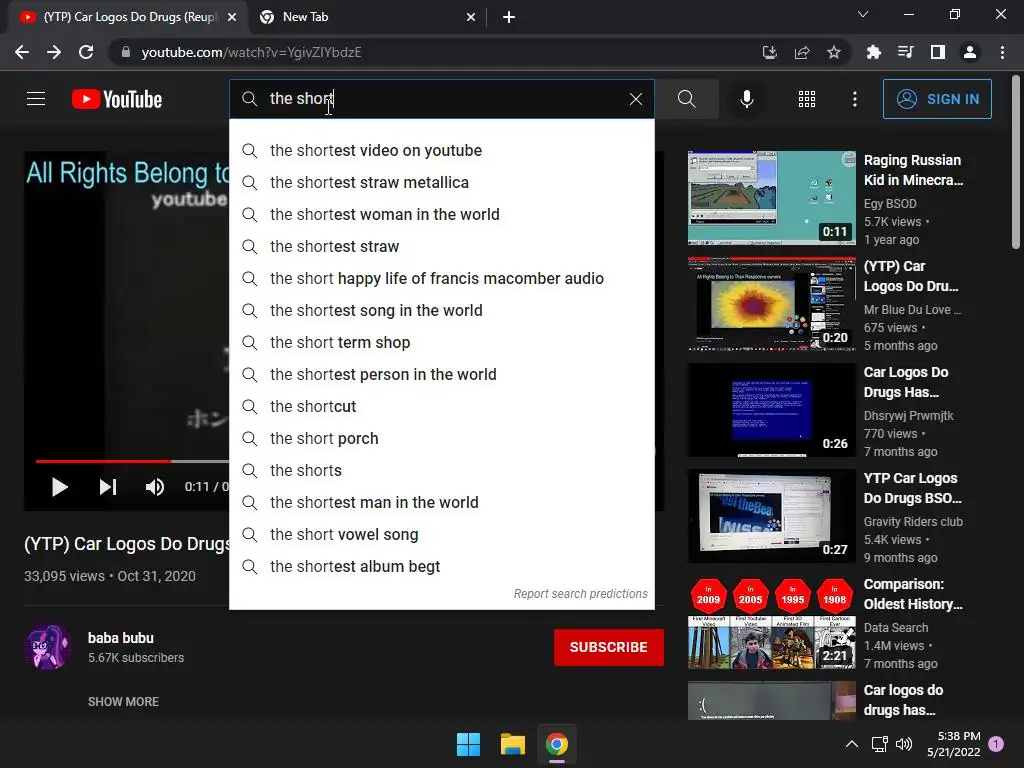1024x768 pixels.
Task: Bookmark this tab with the star
Action: click(834, 52)
